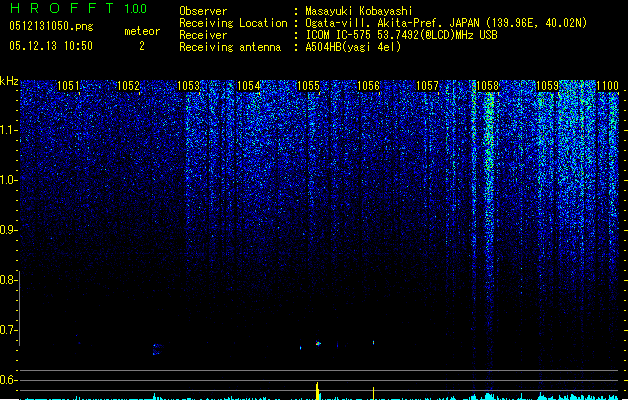
Task: Click the 0.6 kHz axis label
Action: point(8,380)
